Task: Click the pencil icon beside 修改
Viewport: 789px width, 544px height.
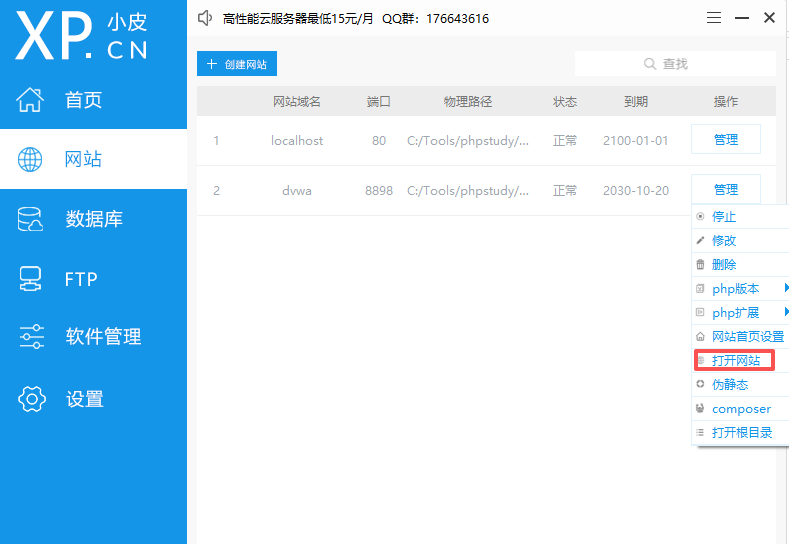Action: [x=700, y=241]
